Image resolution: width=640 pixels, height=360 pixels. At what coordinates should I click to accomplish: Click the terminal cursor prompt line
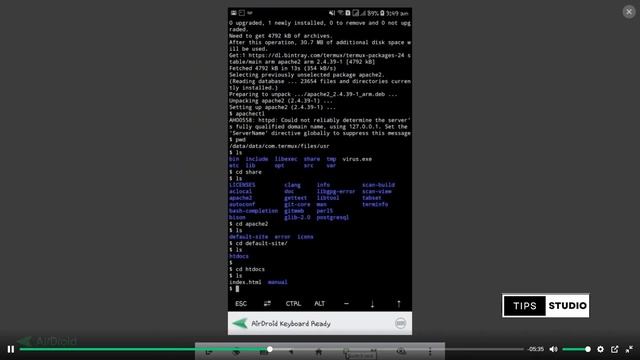[234, 289]
